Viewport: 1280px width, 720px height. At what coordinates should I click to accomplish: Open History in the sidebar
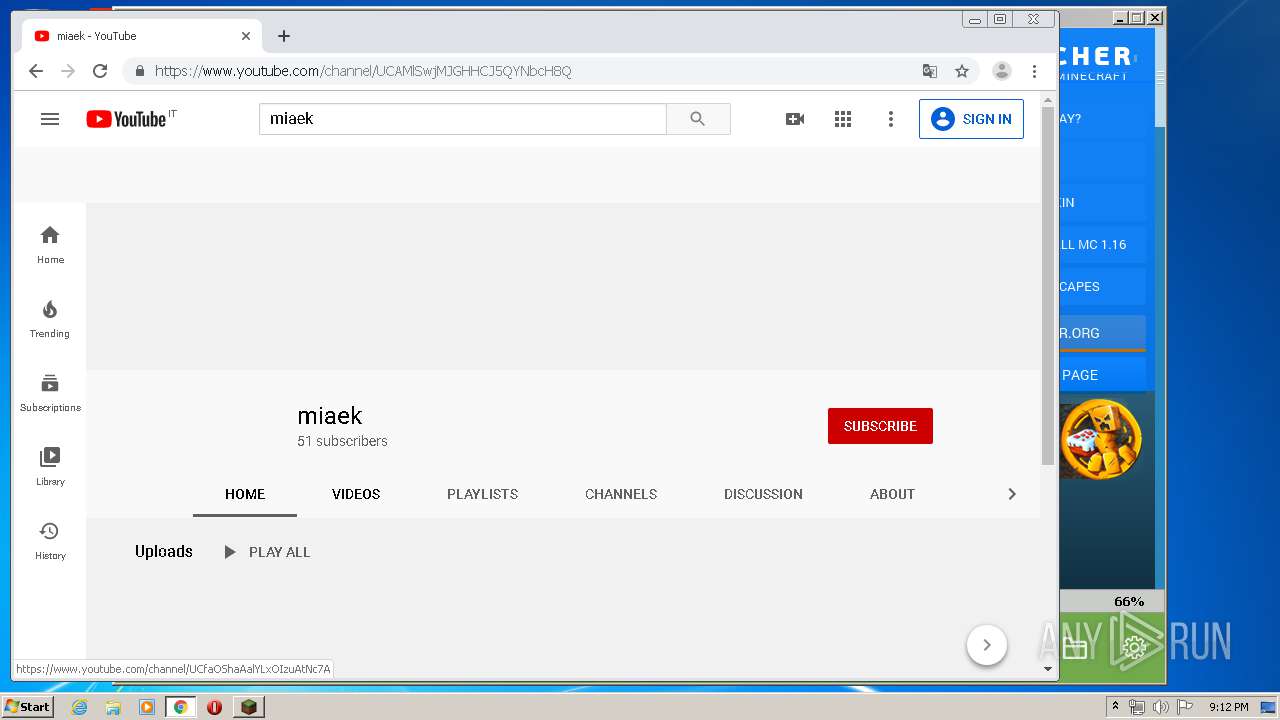pos(50,541)
